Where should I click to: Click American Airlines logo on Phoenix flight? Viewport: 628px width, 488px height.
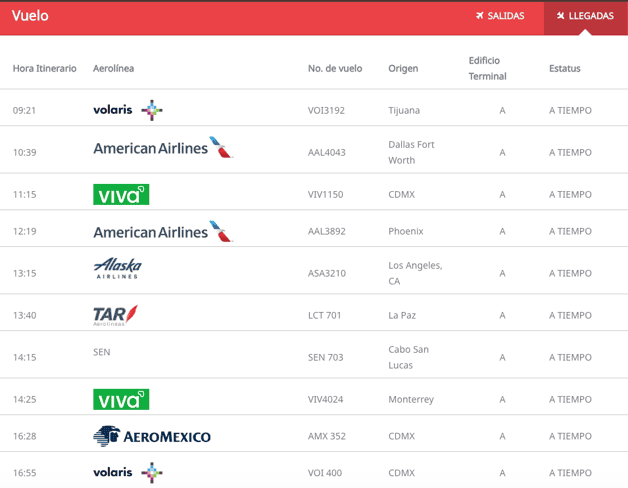pyautogui.click(x=162, y=232)
